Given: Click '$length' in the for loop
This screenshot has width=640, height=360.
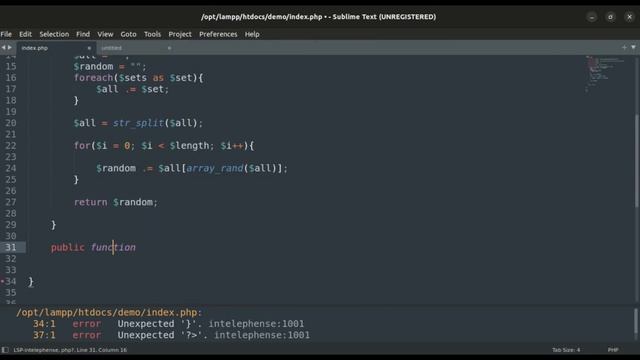Looking at the screenshot, I should click(x=189, y=146).
